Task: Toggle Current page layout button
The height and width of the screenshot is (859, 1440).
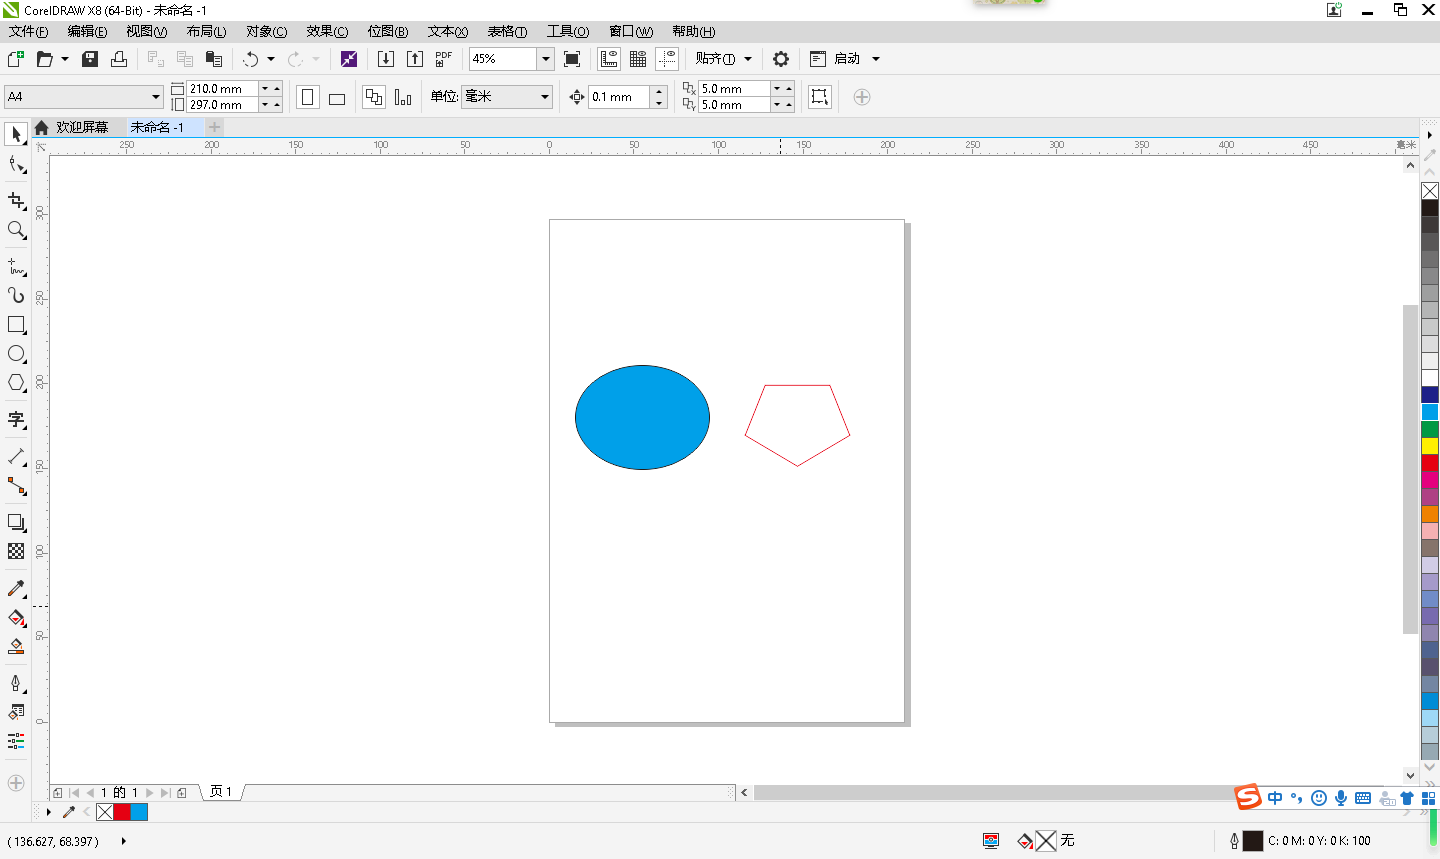Action: pyautogui.click(x=403, y=97)
